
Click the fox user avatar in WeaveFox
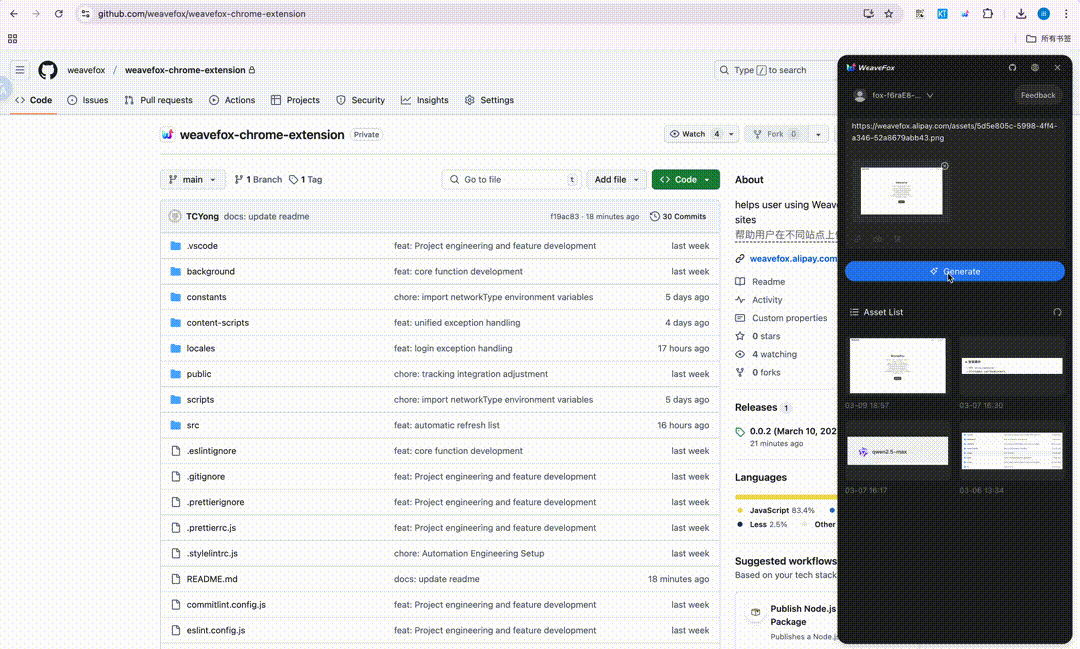click(860, 95)
